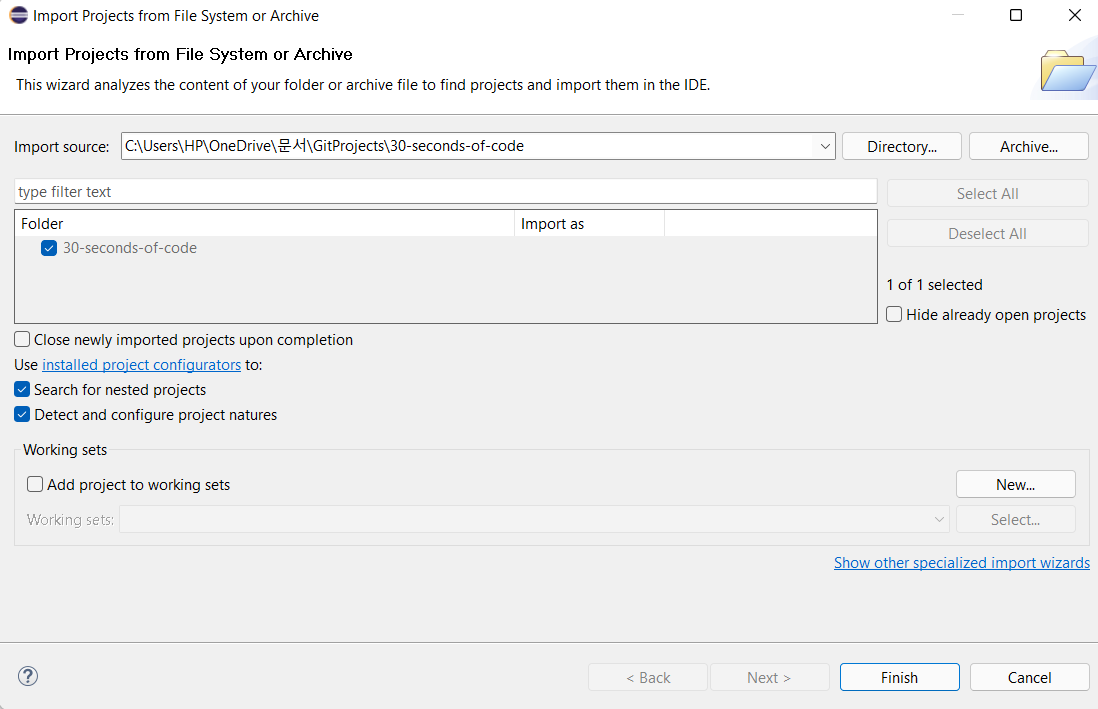This screenshot has width=1098, height=709.
Task: Maximize the import dialog window
Action: click(1016, 16)
